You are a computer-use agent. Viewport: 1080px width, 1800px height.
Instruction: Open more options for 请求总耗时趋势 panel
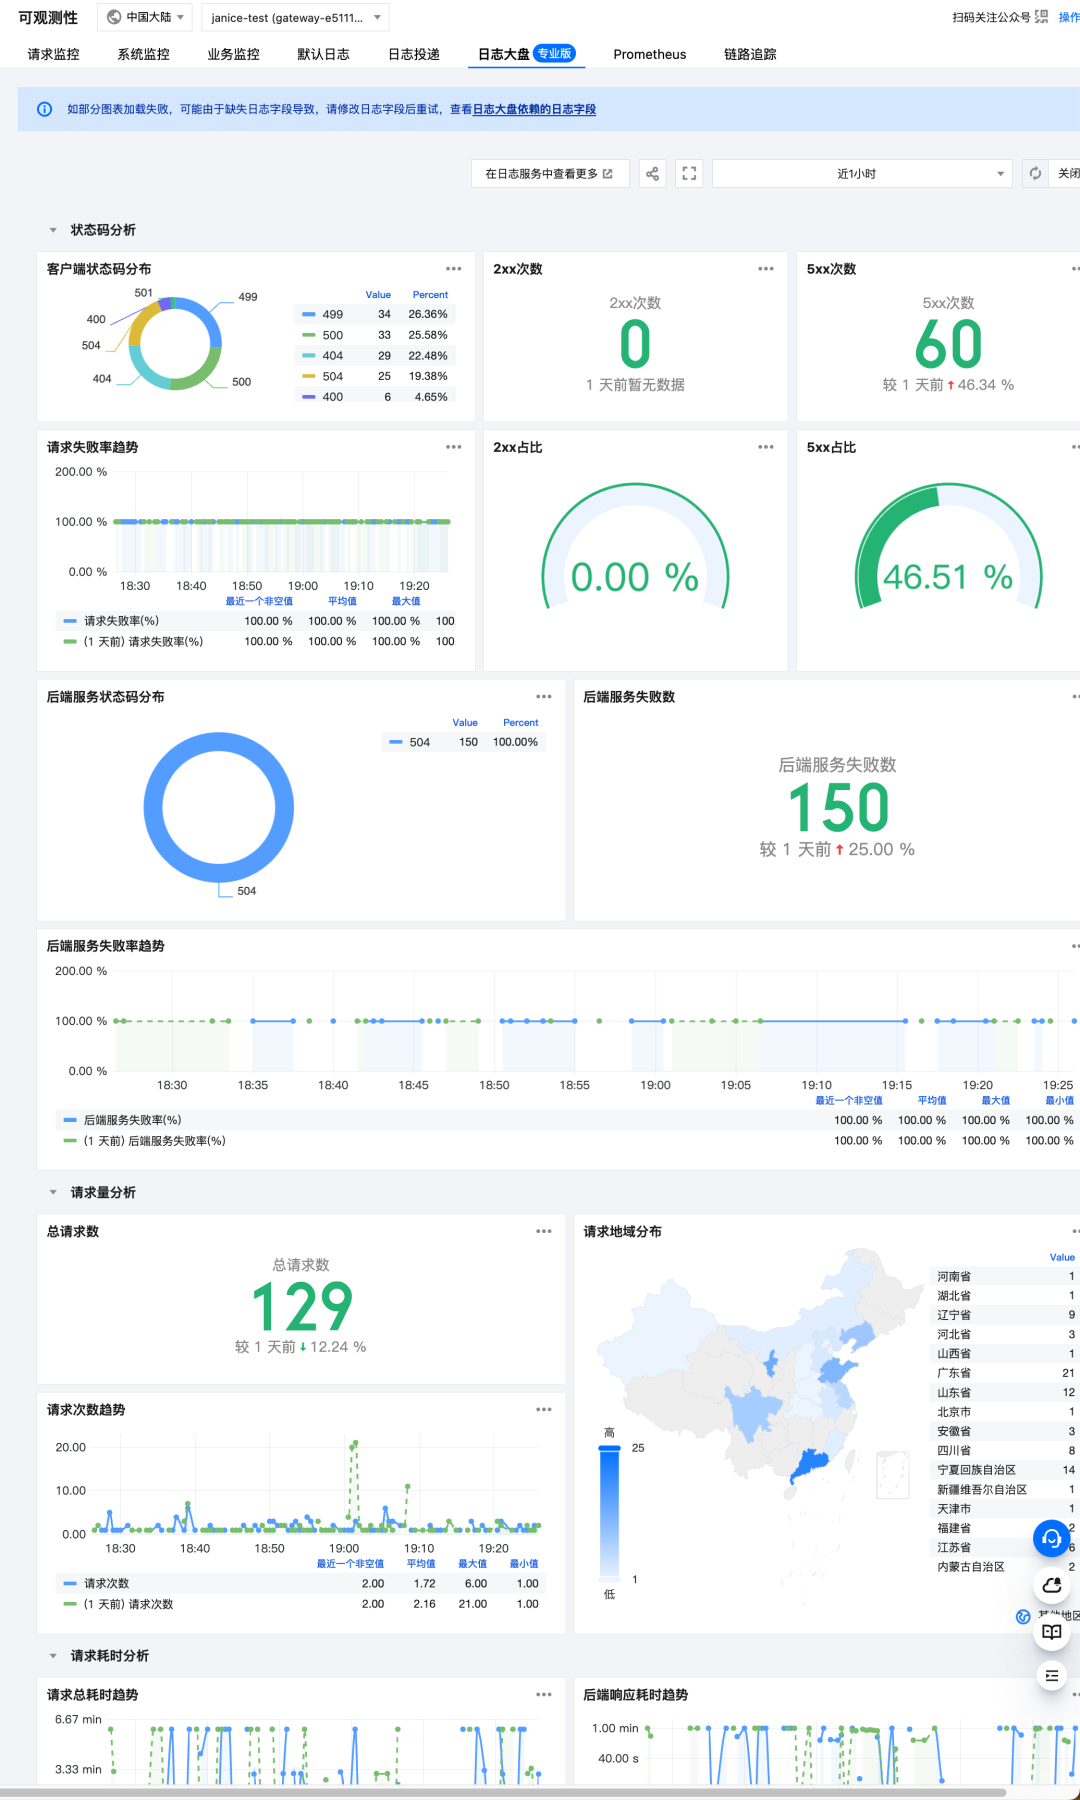[x=544, y=1694]
